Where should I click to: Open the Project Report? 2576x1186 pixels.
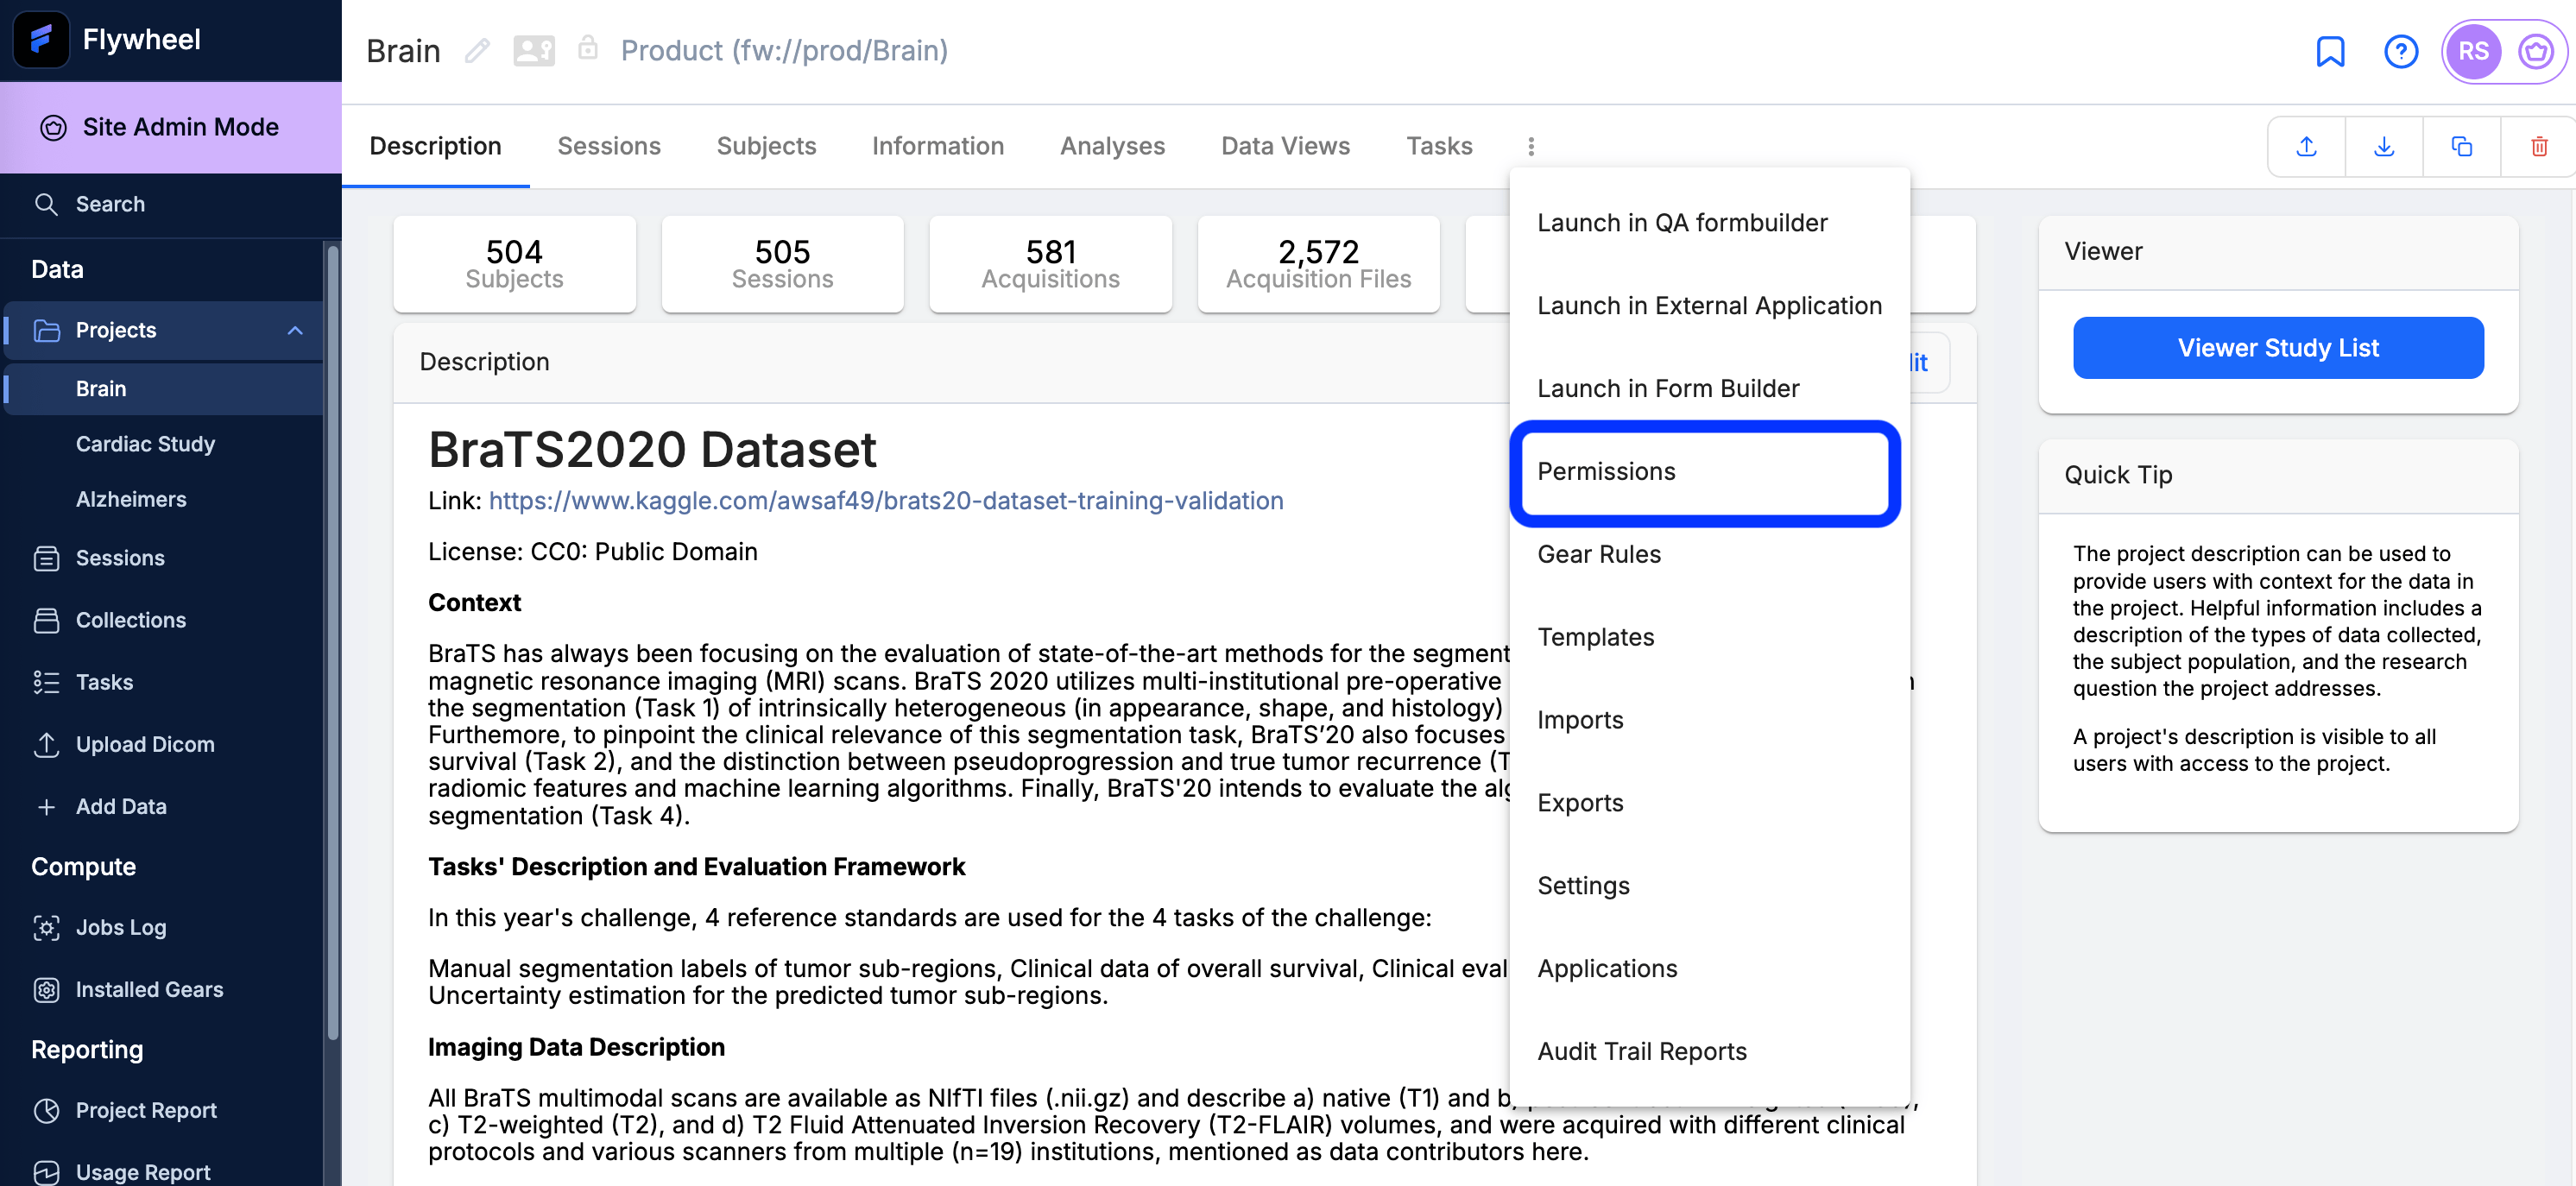(146, 1110)
